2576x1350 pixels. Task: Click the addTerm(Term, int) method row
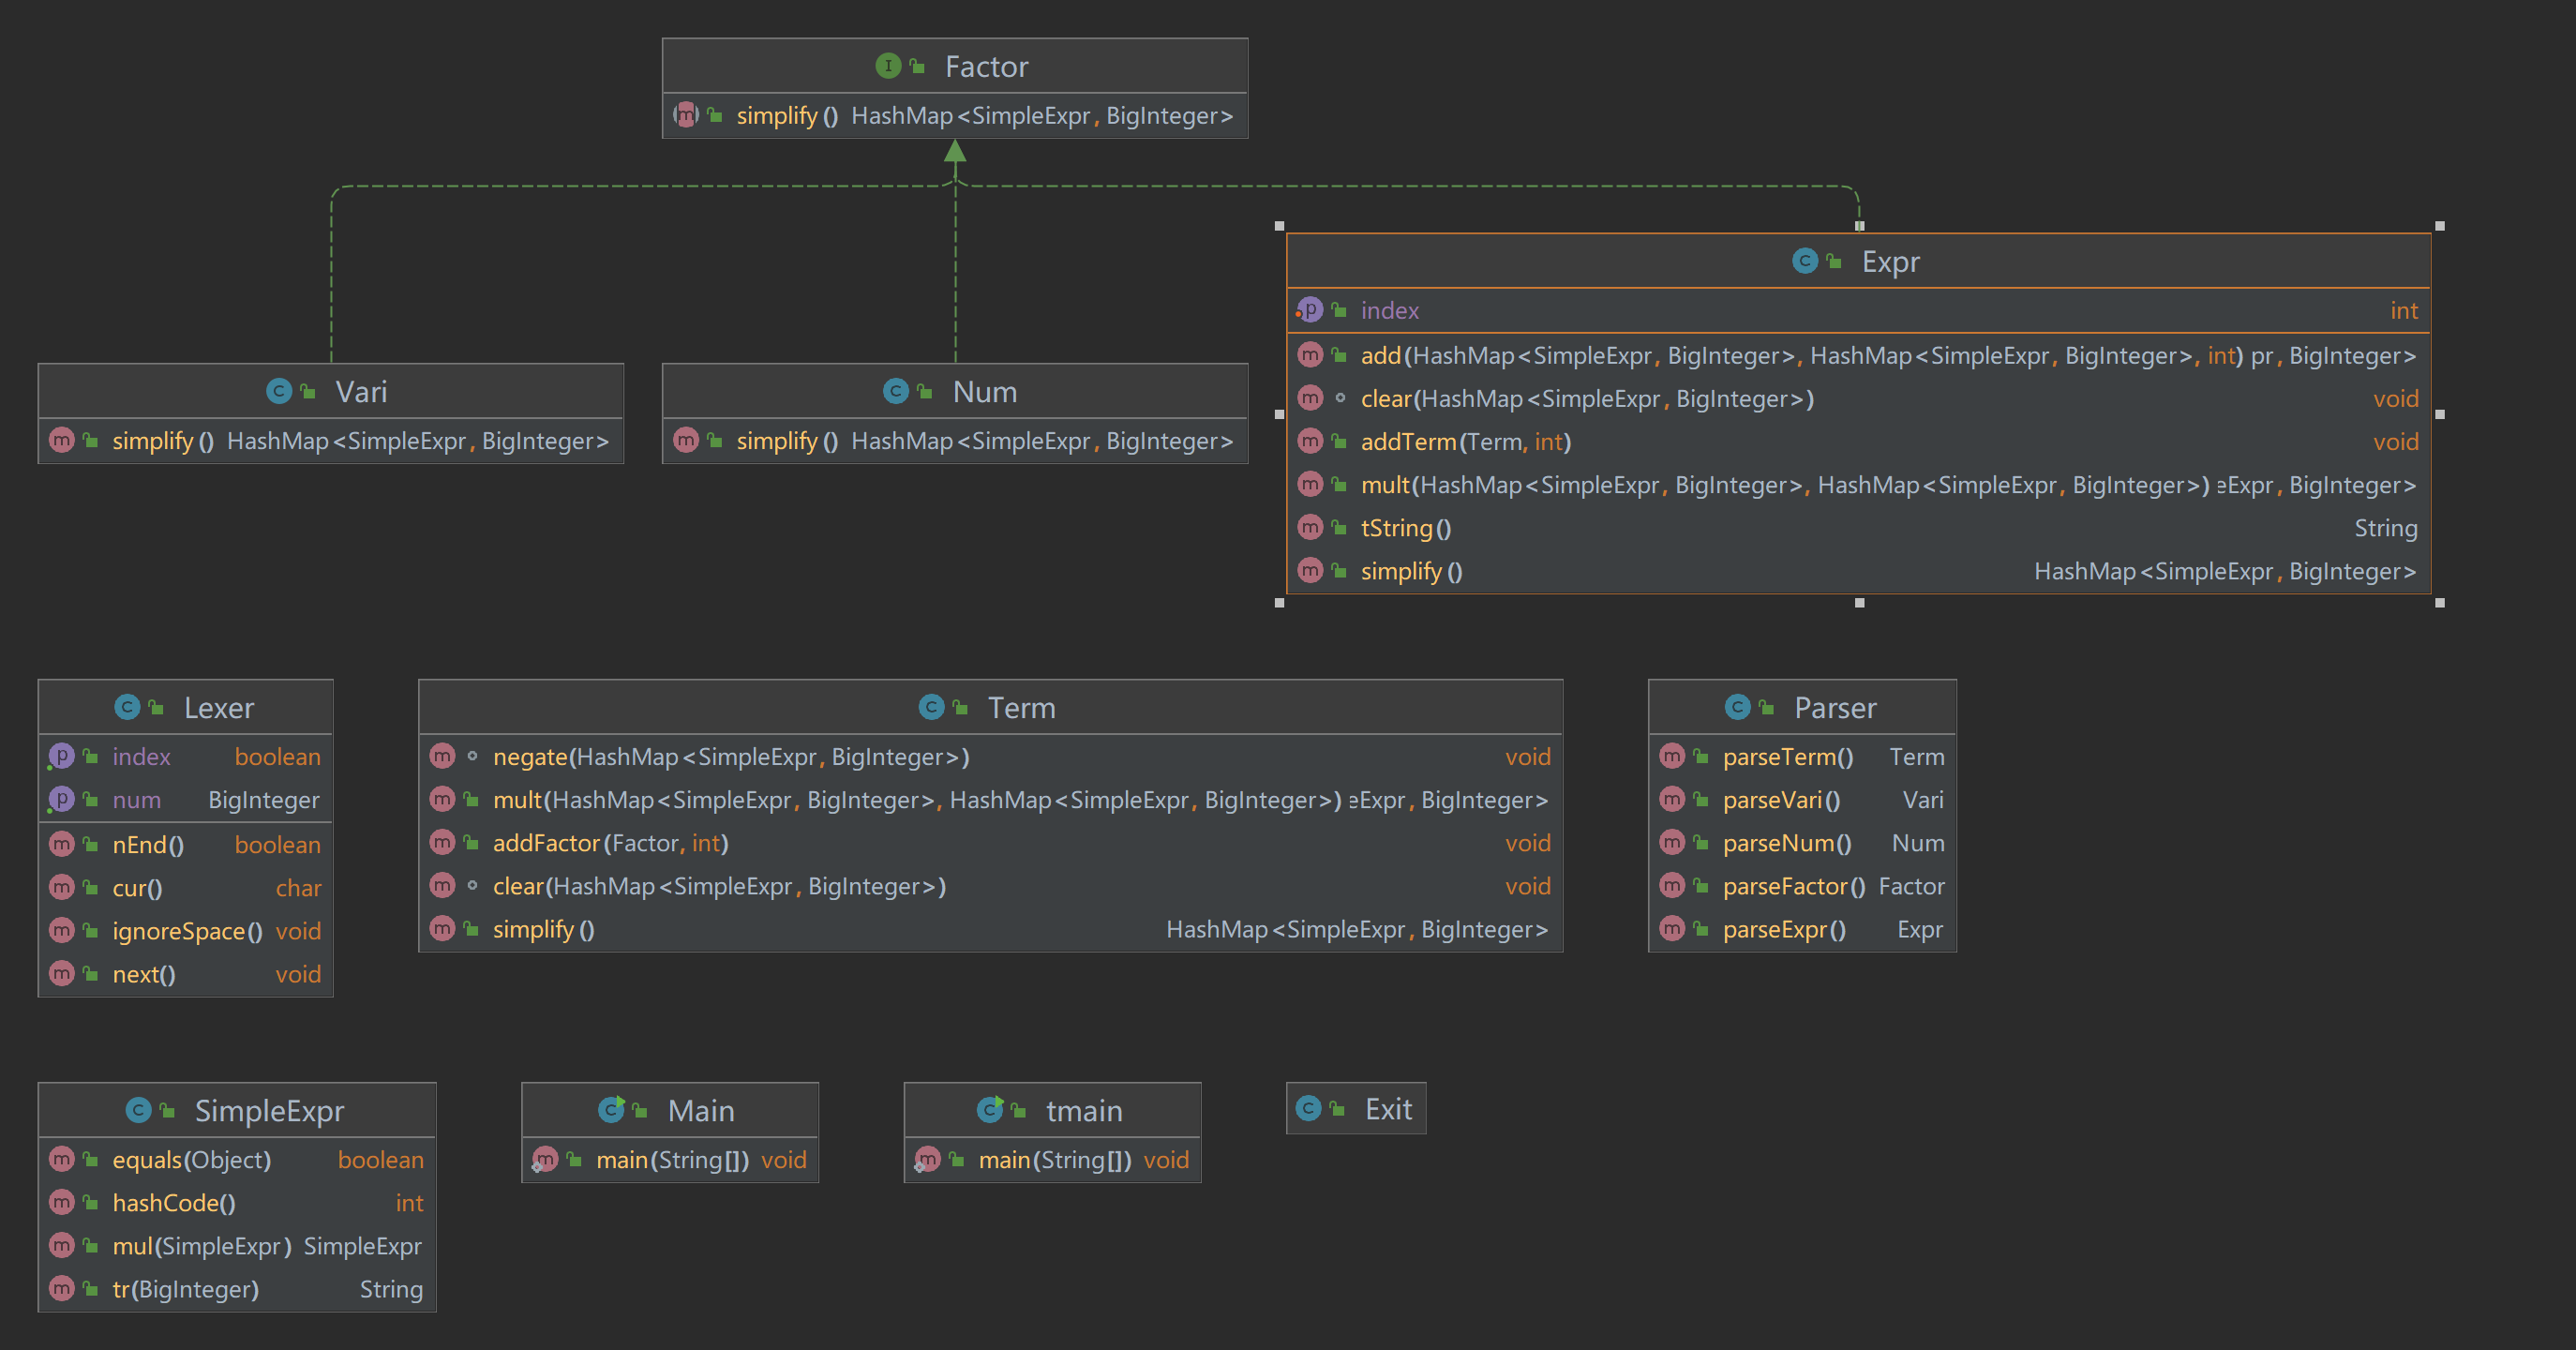(1465, 442)
